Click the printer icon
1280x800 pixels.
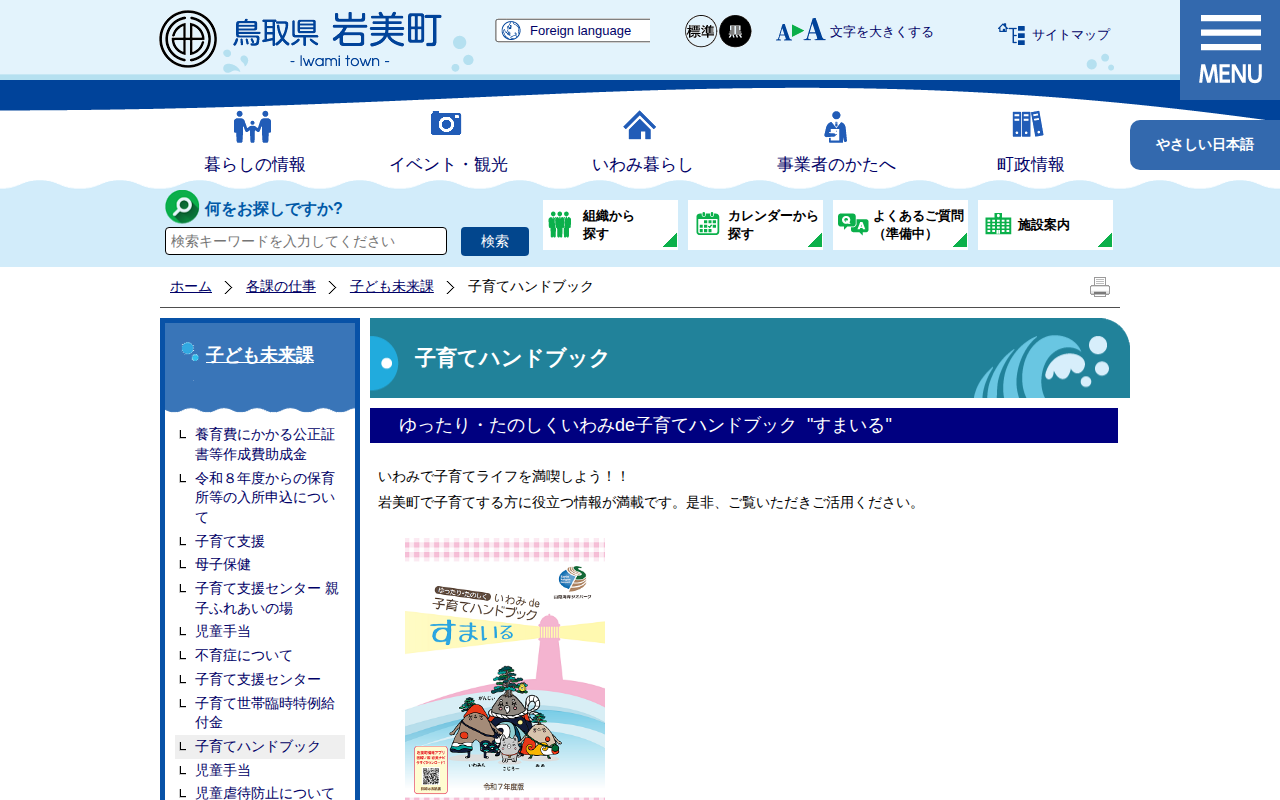tap(1100, 287)
